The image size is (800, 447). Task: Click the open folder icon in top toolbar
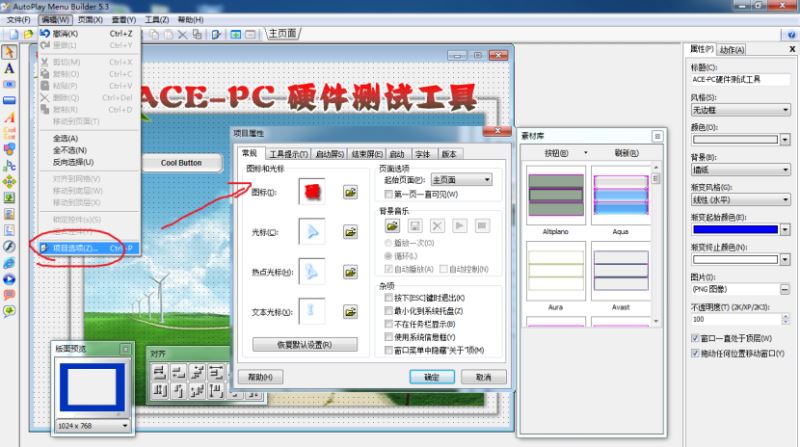[29, 34]
